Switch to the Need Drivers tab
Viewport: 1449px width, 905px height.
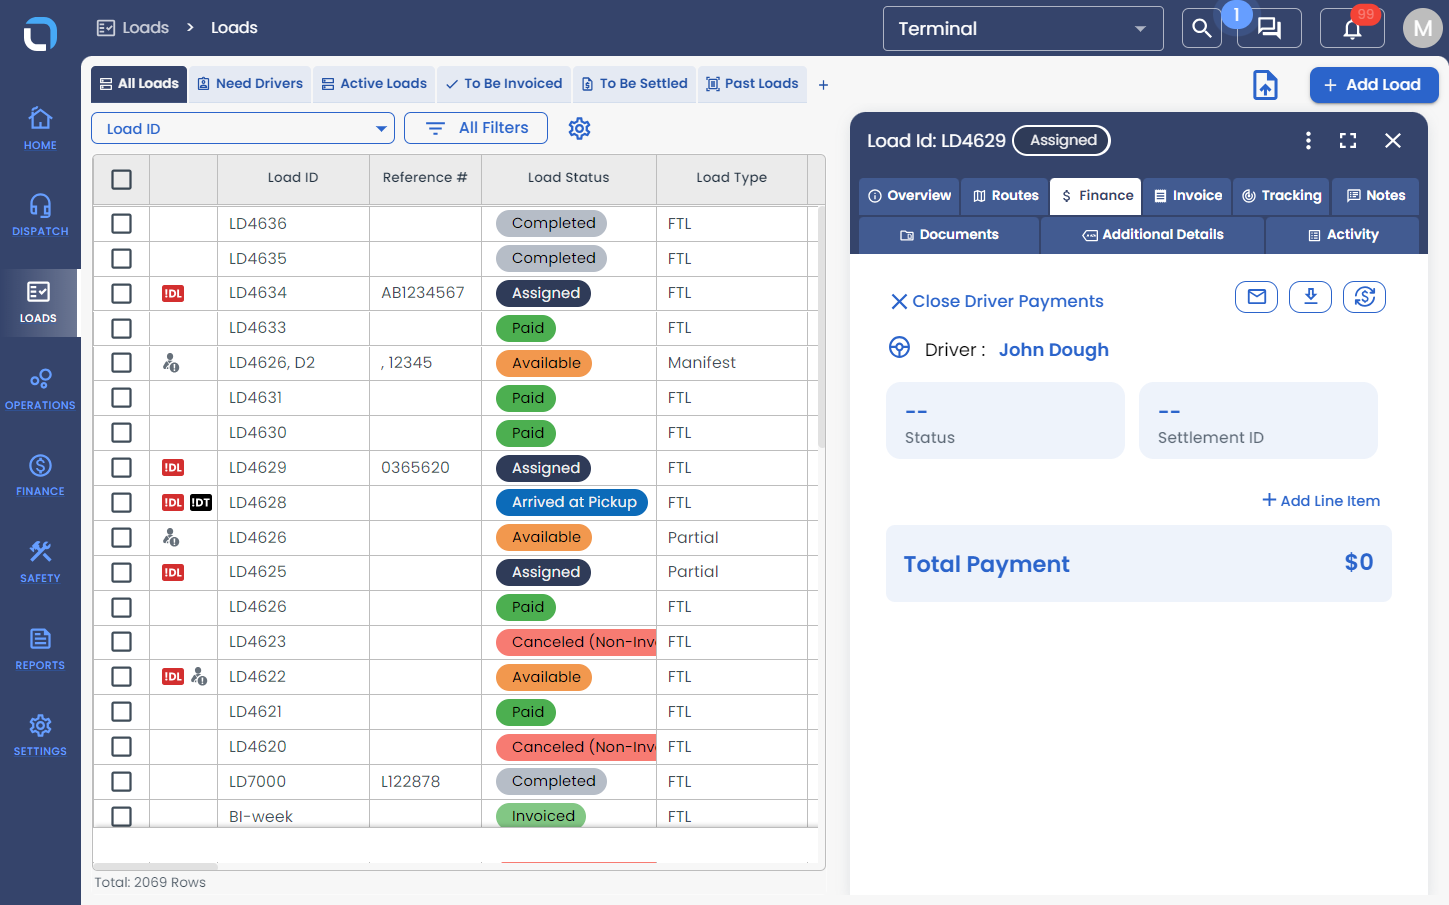[250, 84]
